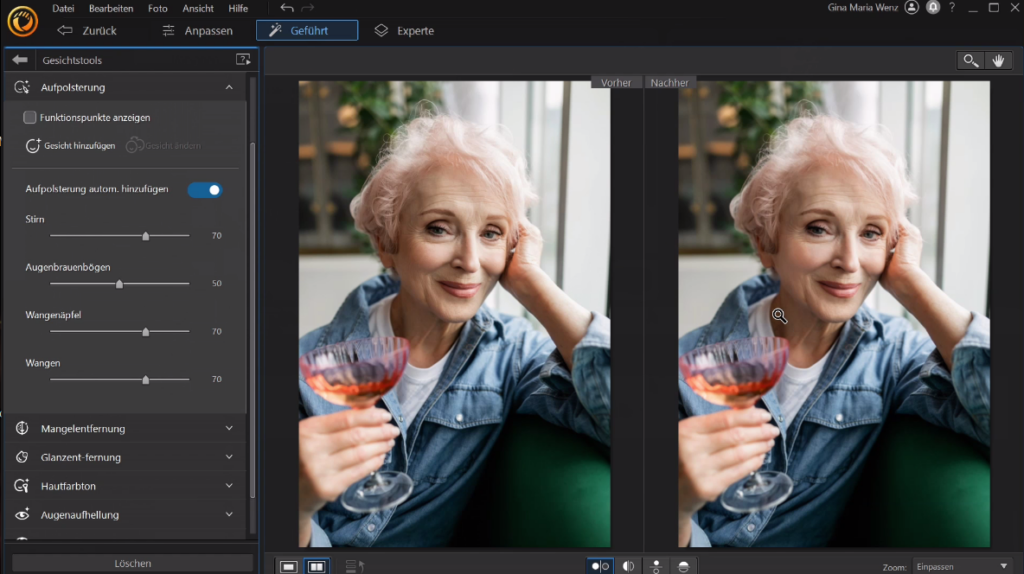This screenshot has width=1024, height=574.
Task: Click Gesicht hinzufügen button
Action: pyautogui.click(x=70, y=146)
